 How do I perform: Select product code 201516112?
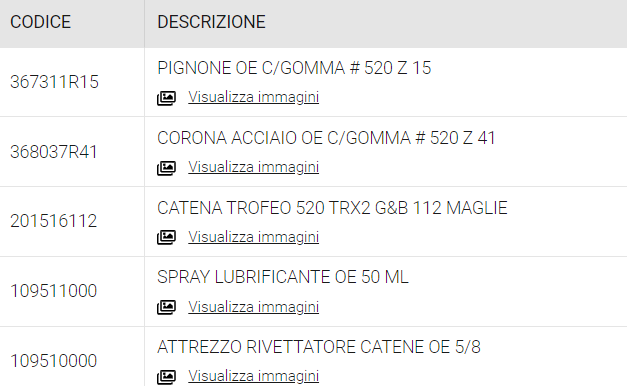[x=54, y=221]
